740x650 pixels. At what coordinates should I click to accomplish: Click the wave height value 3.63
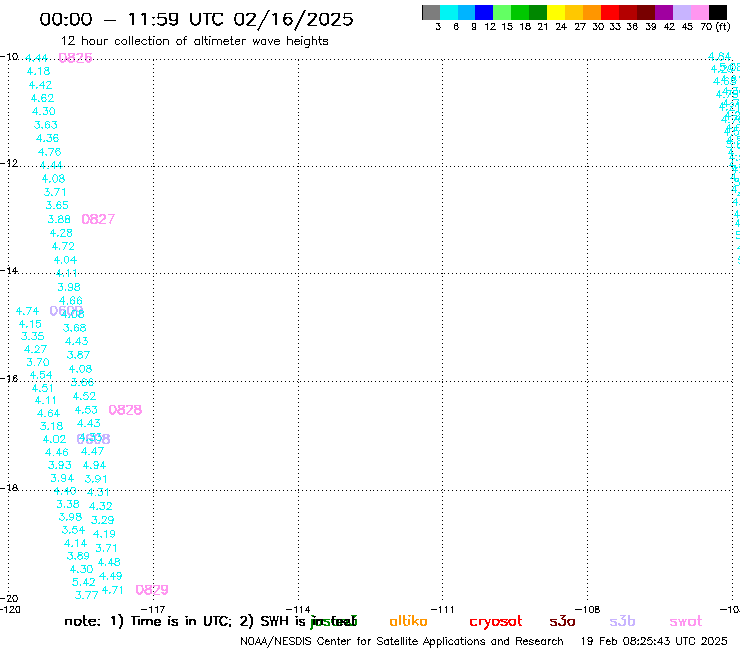click(x=46, y=125)
